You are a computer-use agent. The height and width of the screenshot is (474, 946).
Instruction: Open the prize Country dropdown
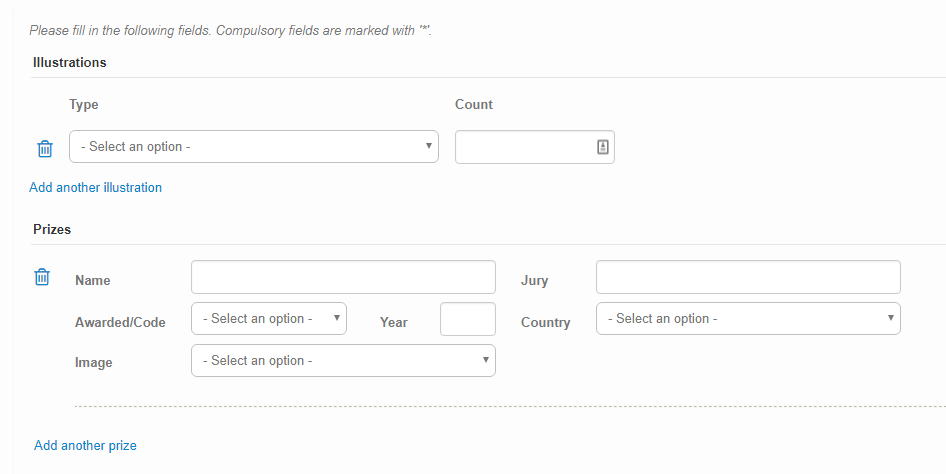coord(748,318)
